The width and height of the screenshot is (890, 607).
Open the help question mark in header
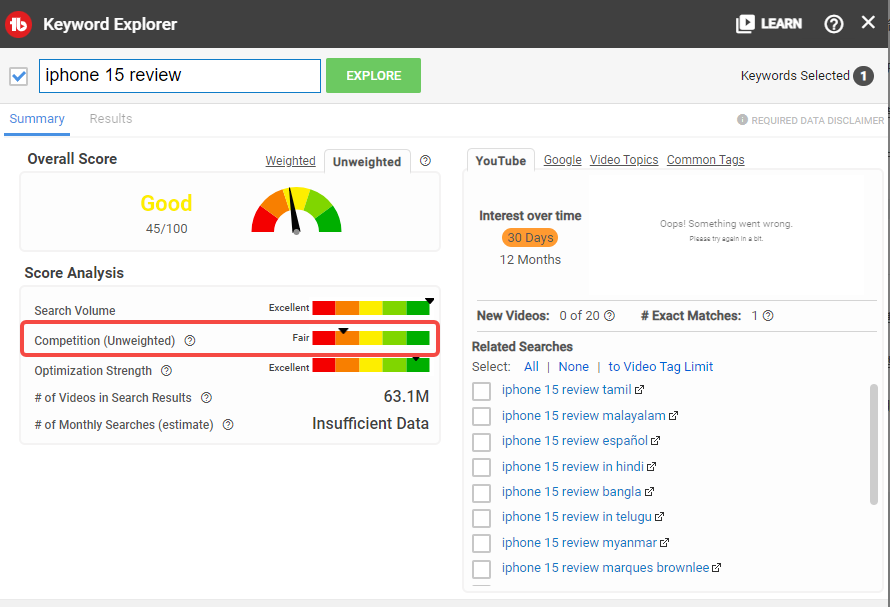(833, 24)
